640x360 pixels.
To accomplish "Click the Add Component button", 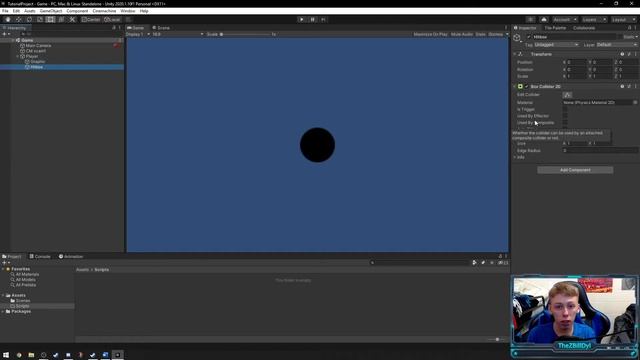I will pos(575,170).
